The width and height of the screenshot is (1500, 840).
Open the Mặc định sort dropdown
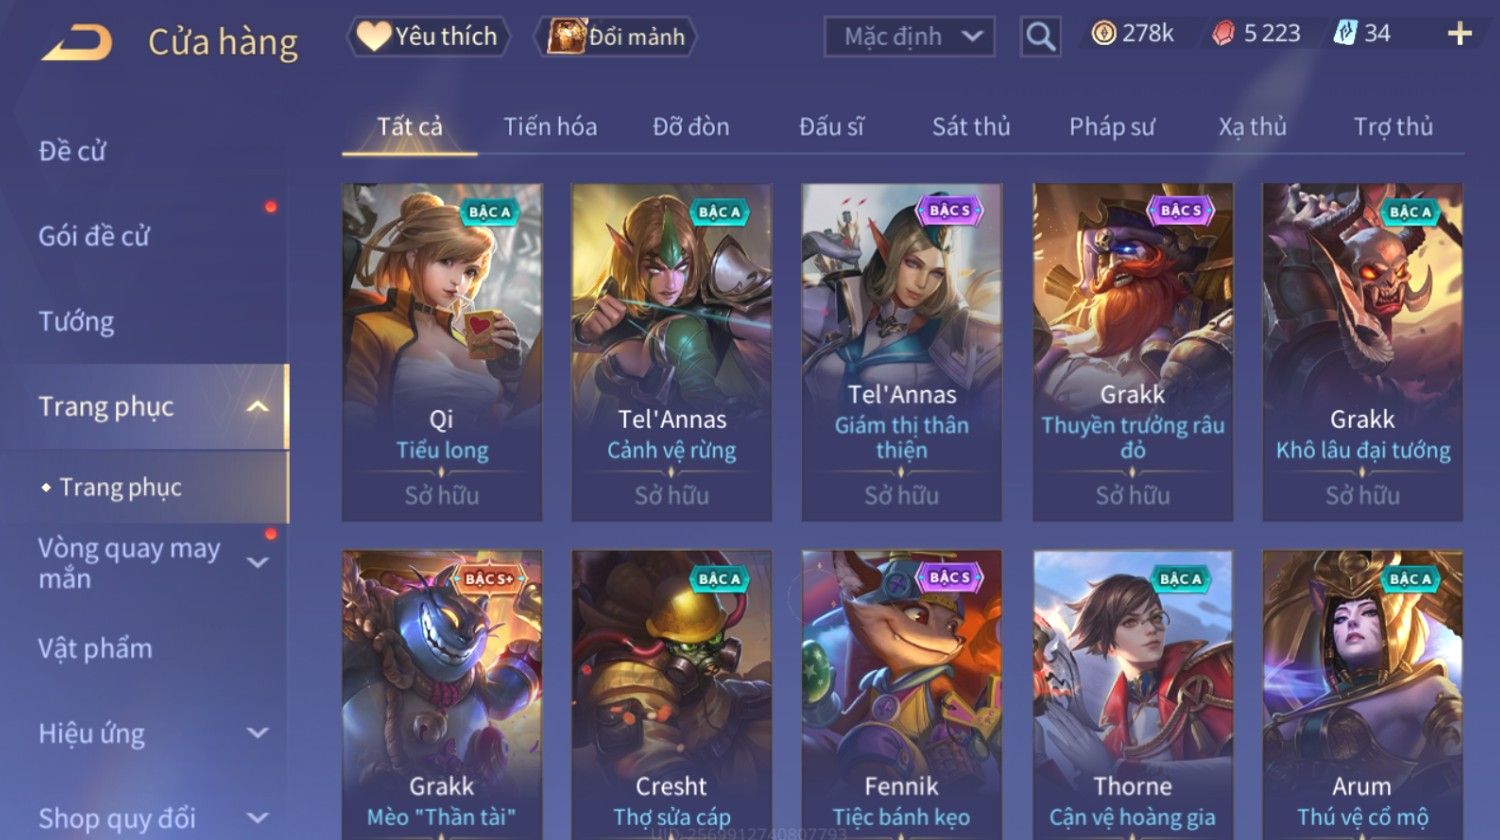909,37
